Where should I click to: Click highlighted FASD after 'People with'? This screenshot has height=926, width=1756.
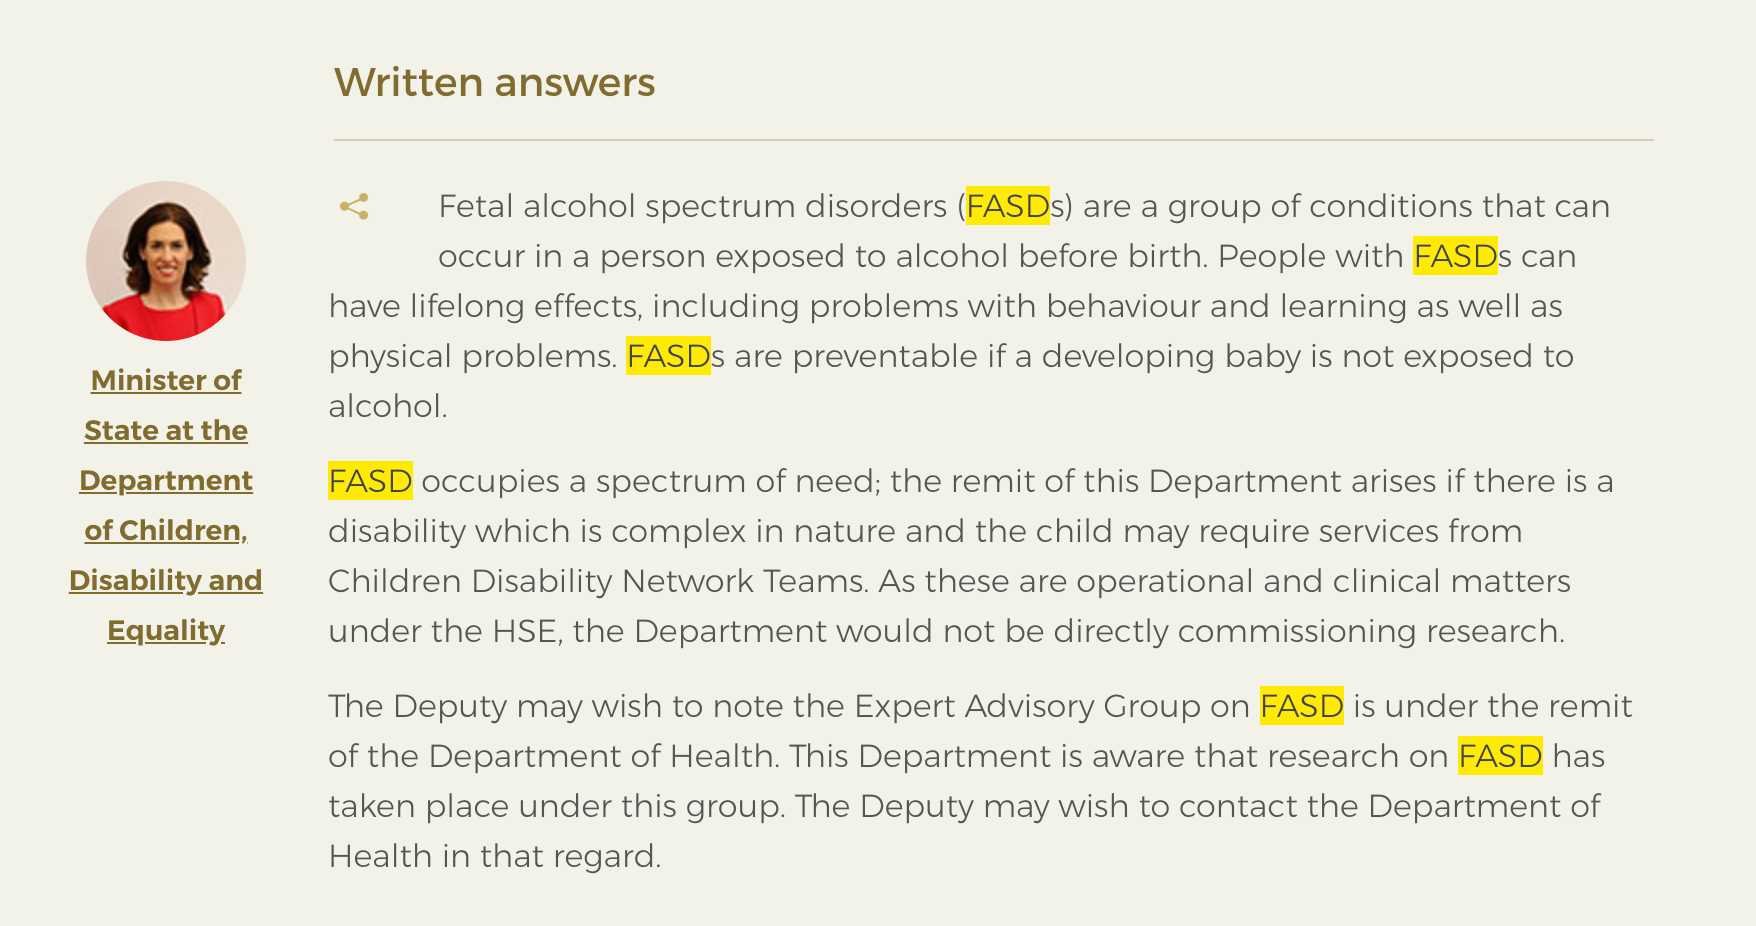click(1455, 256)
